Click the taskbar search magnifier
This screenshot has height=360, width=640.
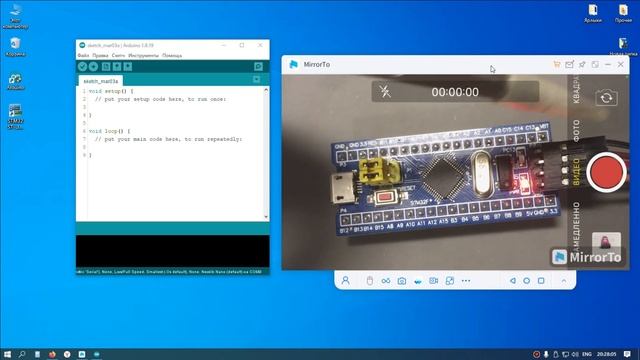[x=22, y=354]
